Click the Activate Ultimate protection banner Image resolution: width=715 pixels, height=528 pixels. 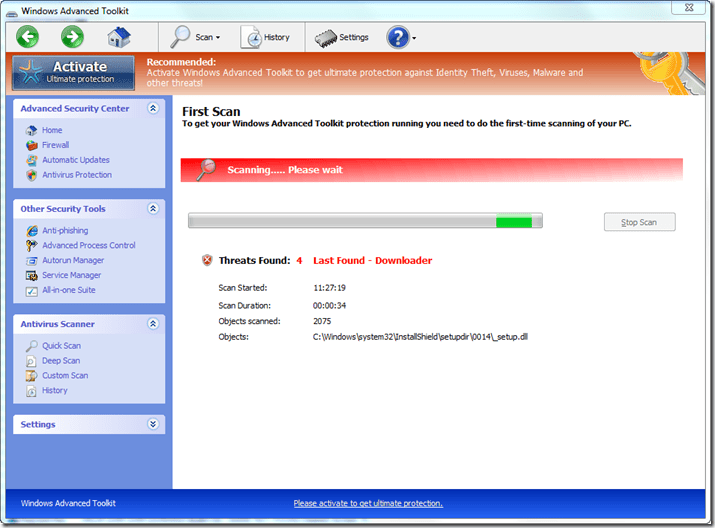pyautogui.click(x=73, y=72)
